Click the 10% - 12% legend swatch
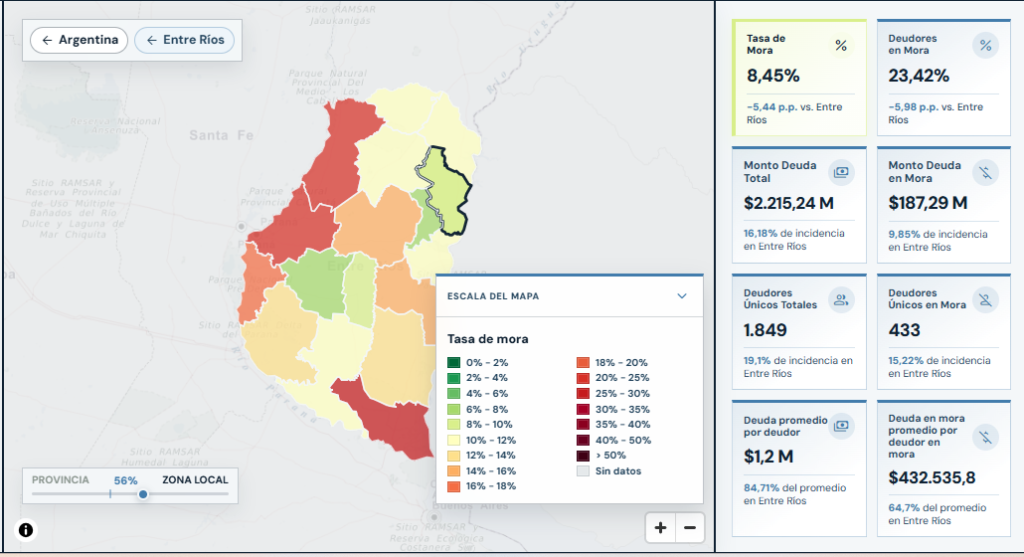The width and height of the screenshot is (1024, 557). [x=454, y=440]
